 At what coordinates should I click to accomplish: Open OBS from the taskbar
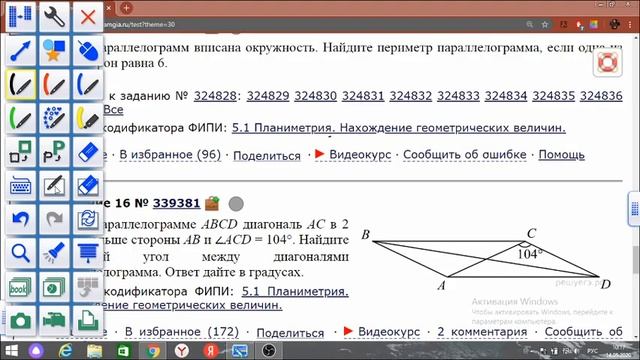(x=269, y=351)
